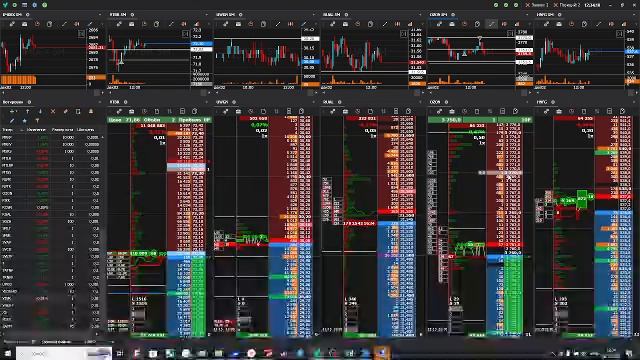Click the clock icon in OZON order book toolbar

click(464, 111)
